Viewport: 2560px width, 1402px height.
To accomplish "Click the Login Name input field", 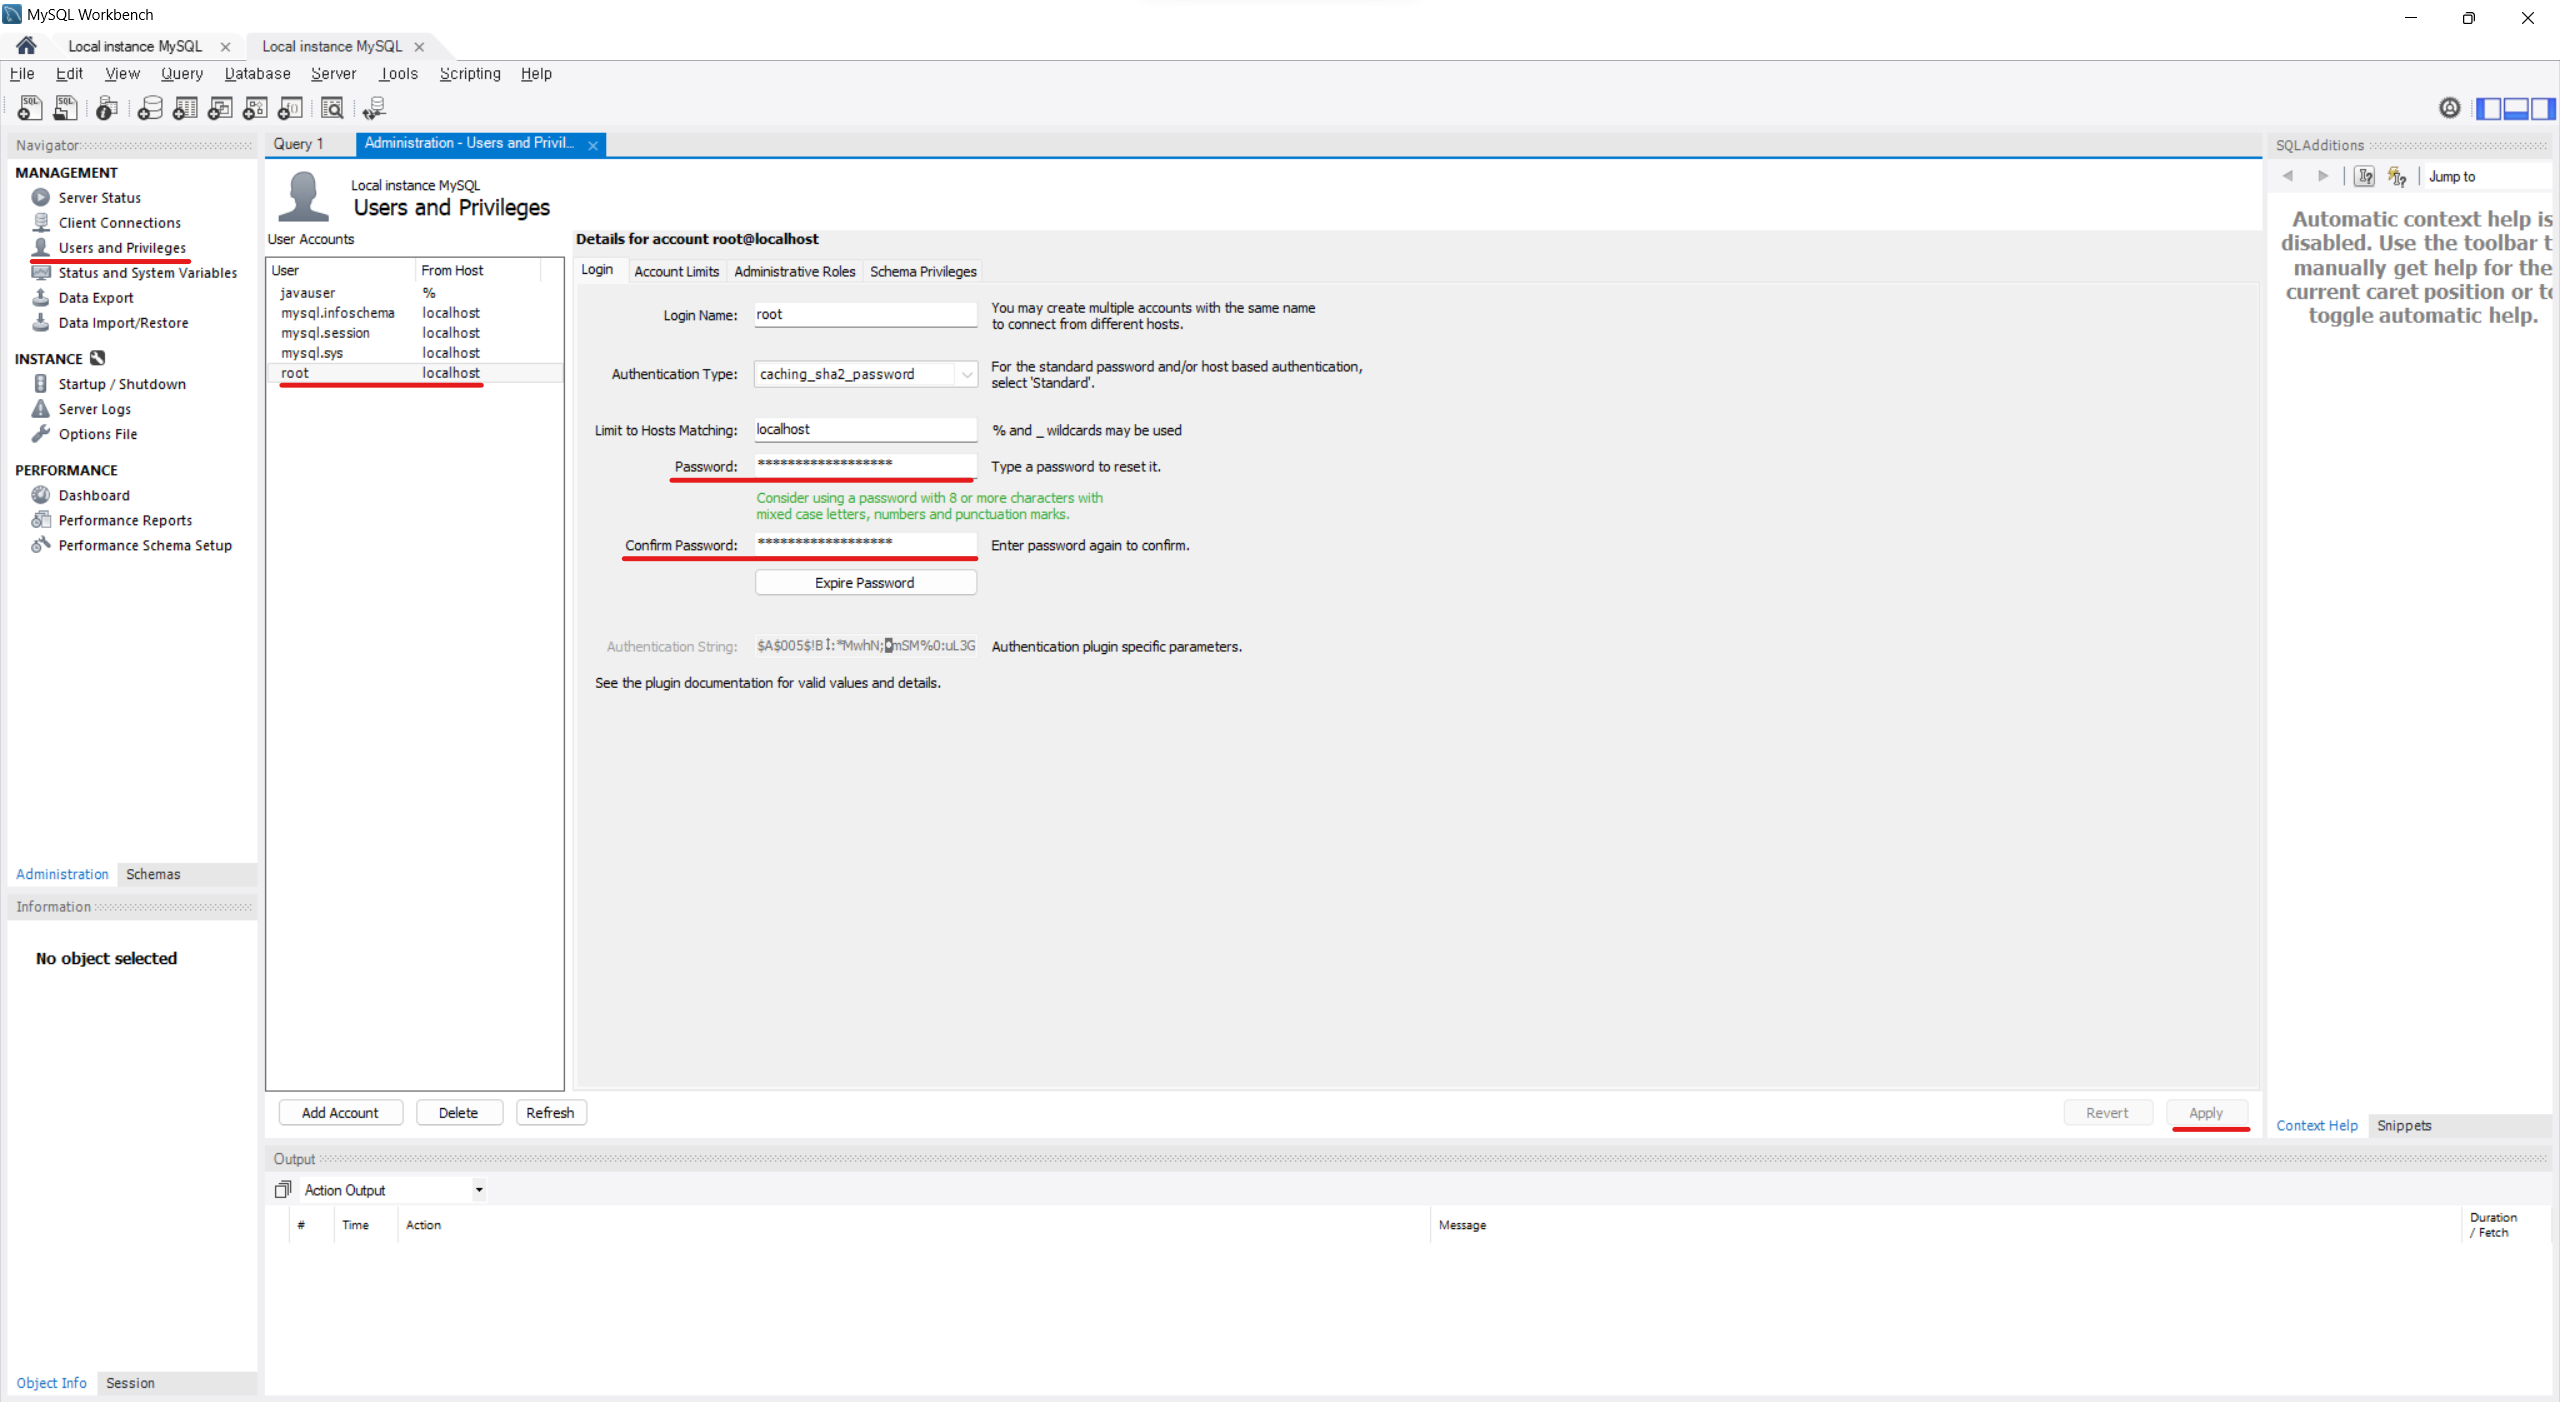I will click(863, 313).
